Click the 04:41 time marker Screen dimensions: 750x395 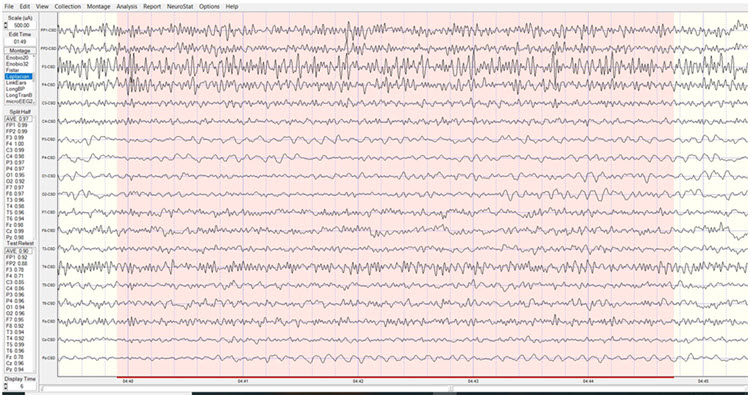click(x=243, y=382)
